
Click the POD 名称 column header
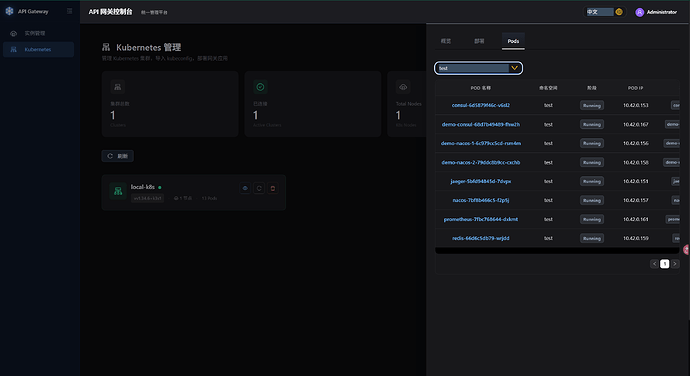click(x=481, y=88)
